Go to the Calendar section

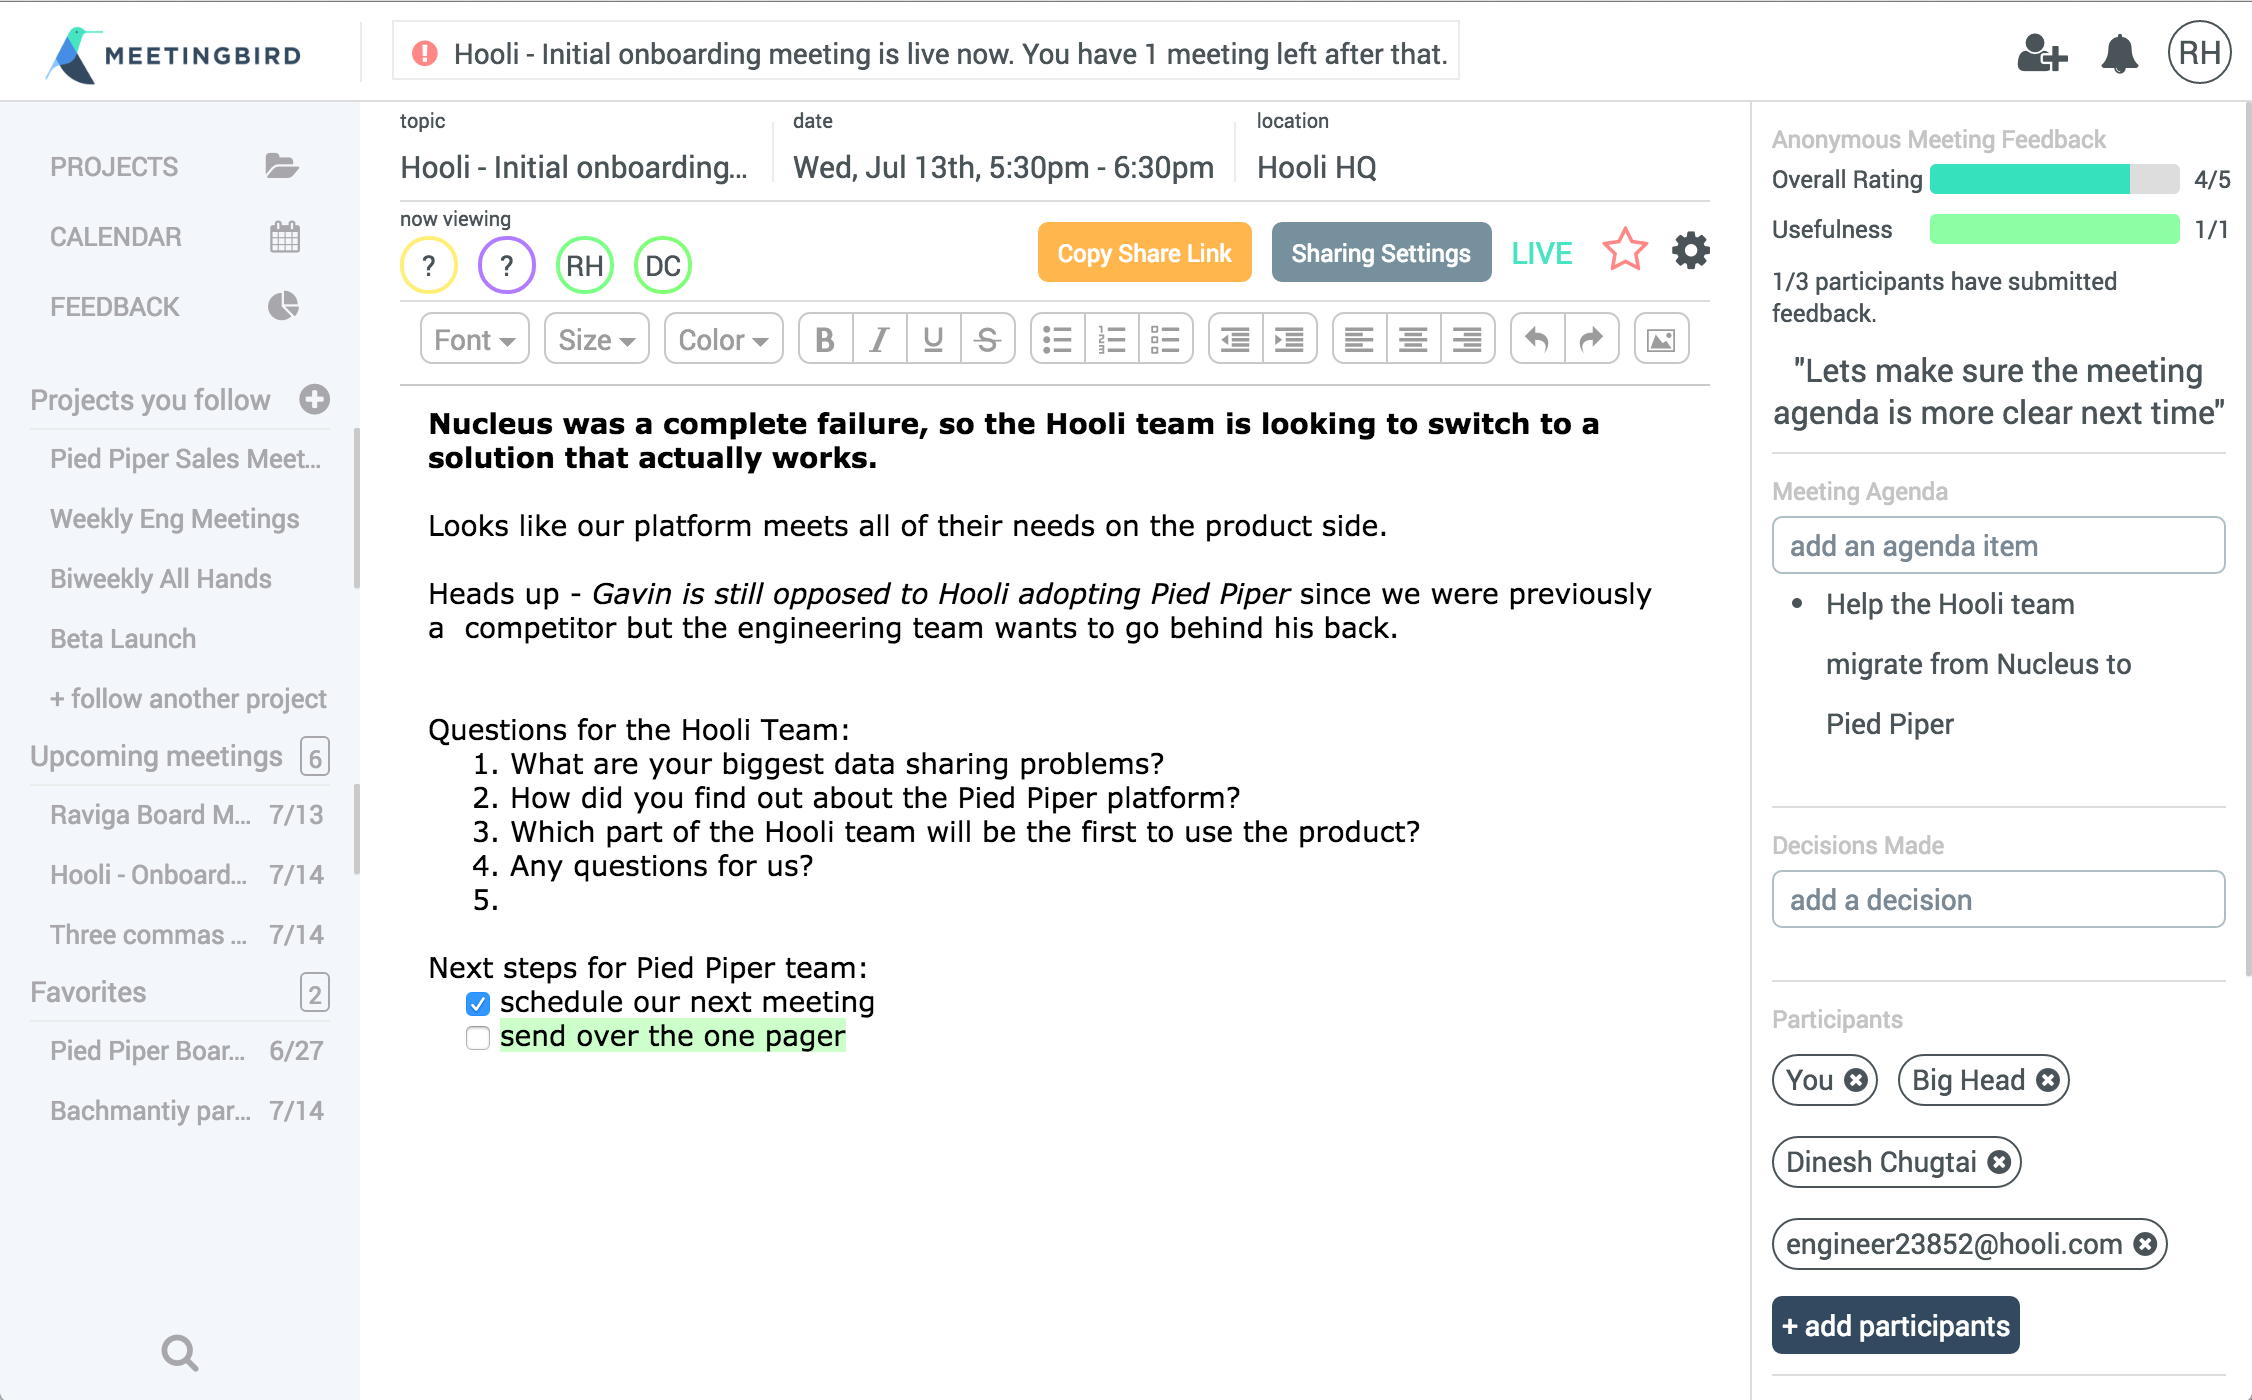tap(115, 237)
